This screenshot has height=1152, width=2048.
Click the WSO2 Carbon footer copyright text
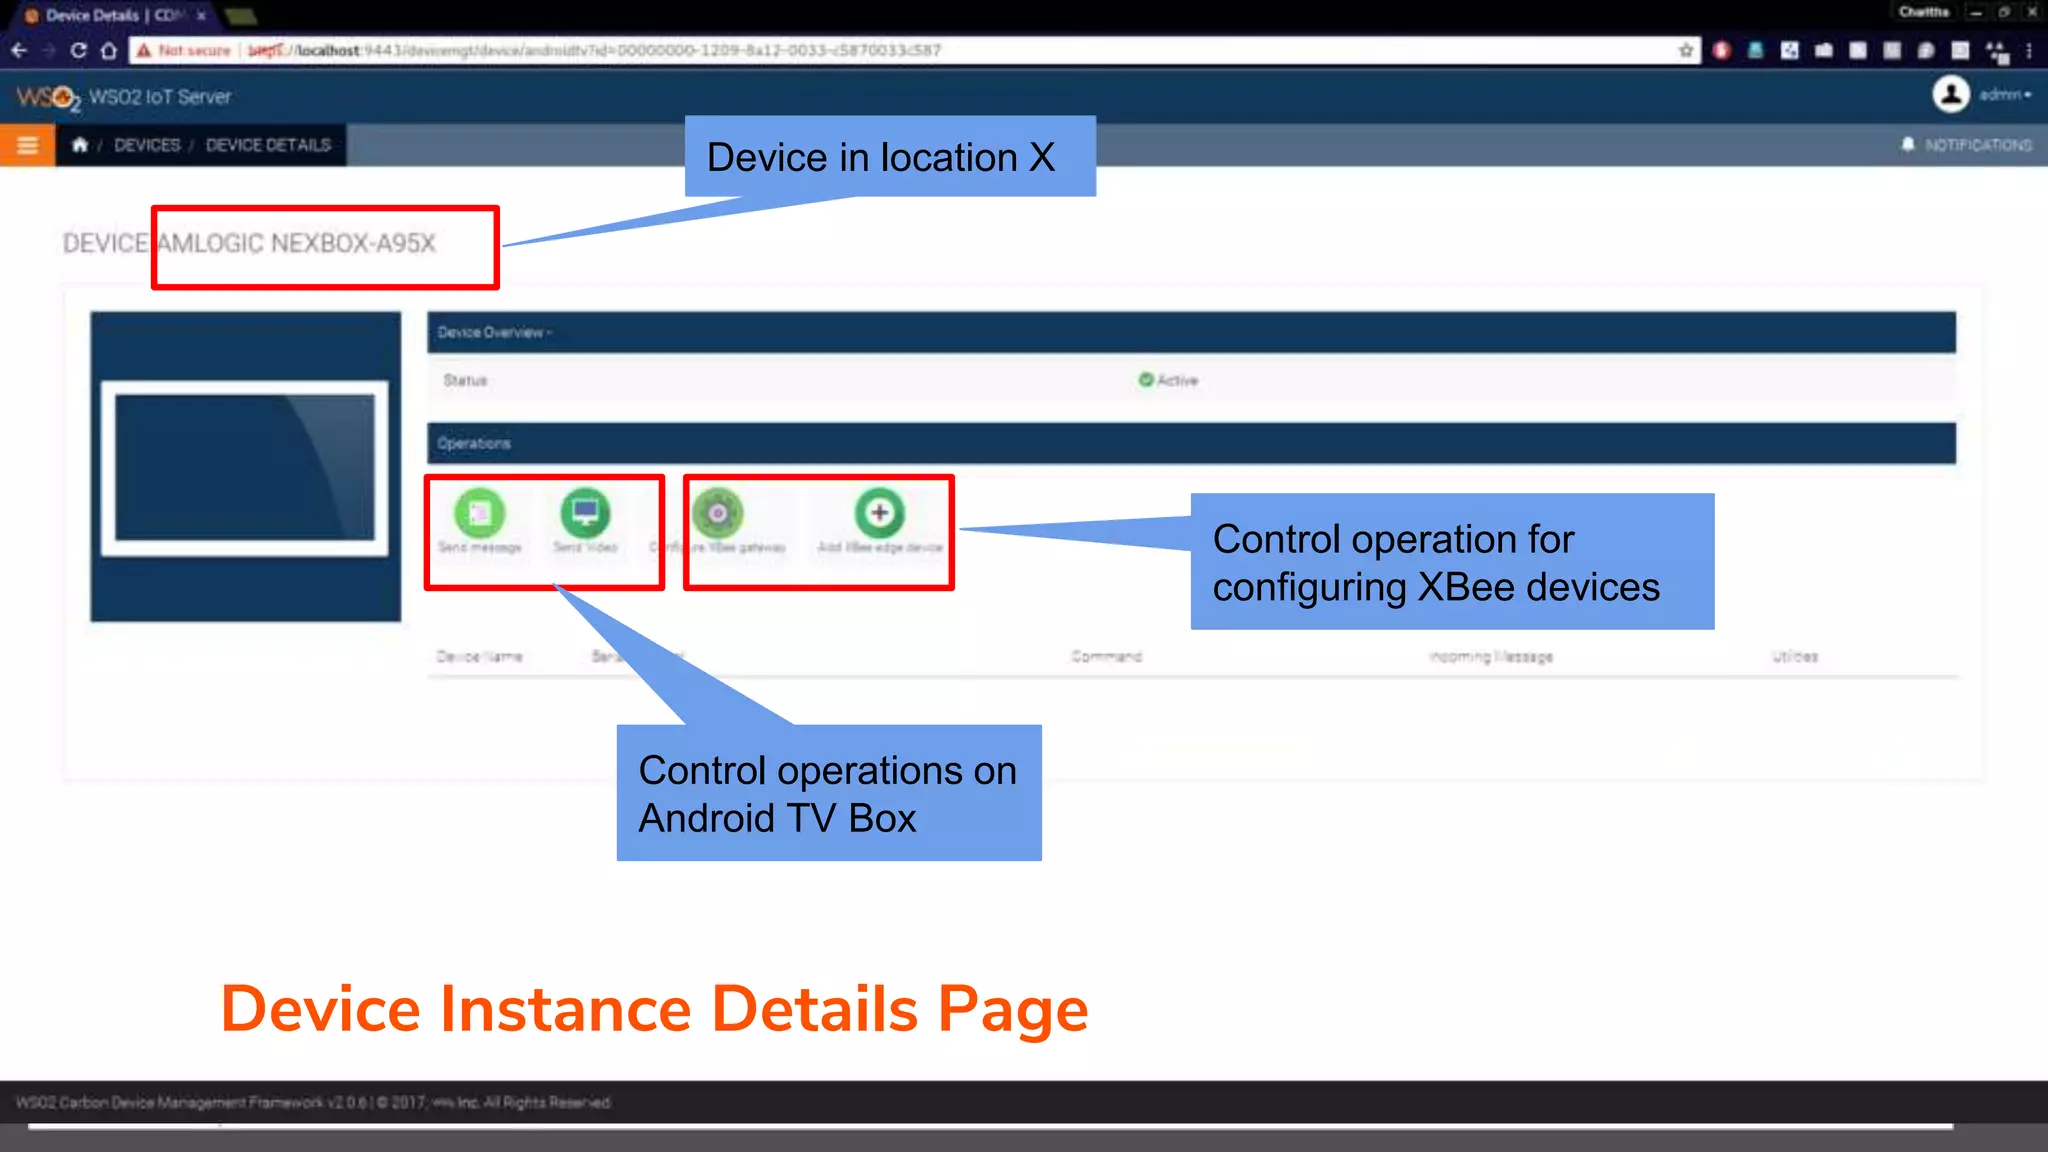(x=313, y=1103)
